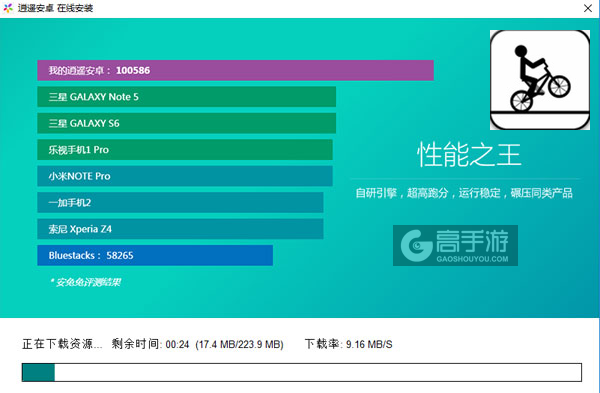Click the app logo in title bar
The image size is (600, 393).
8,8
